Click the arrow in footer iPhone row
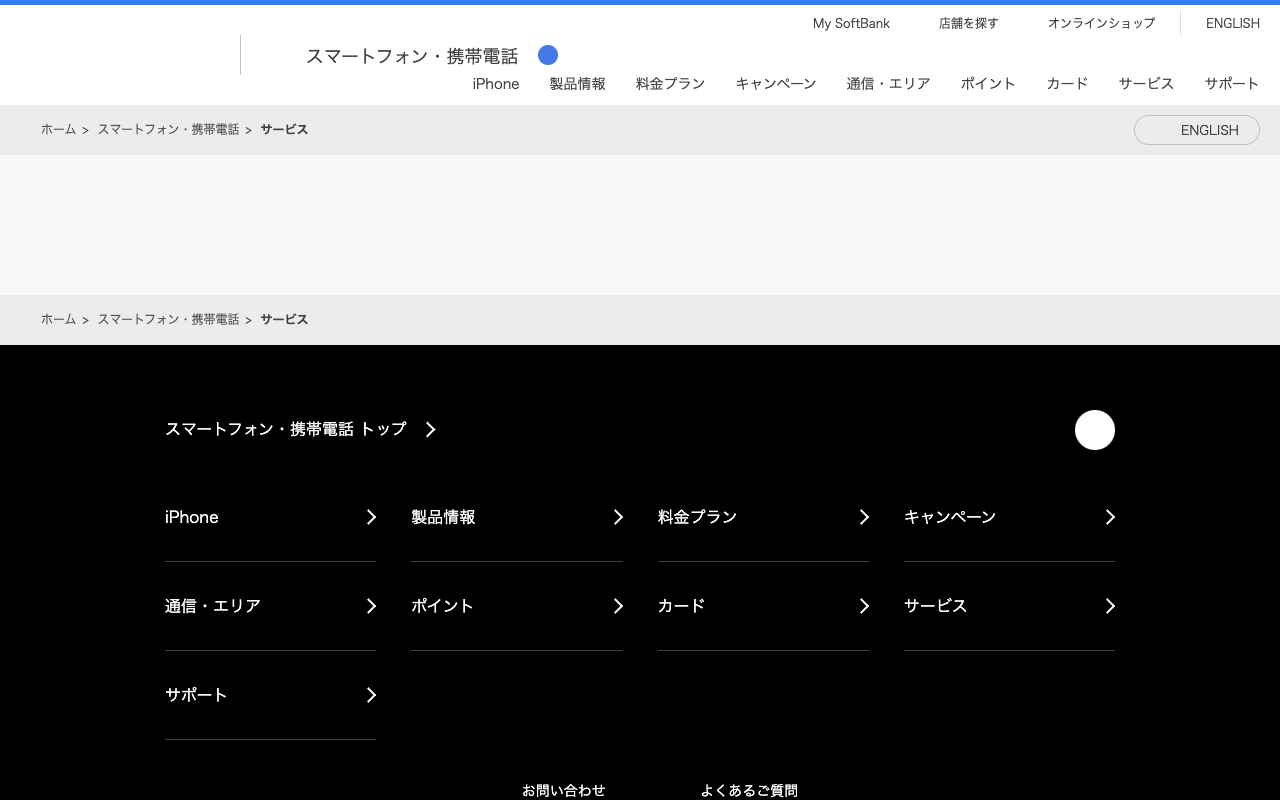The height and width of the screenshot is (800, 1280). (371, 517)
